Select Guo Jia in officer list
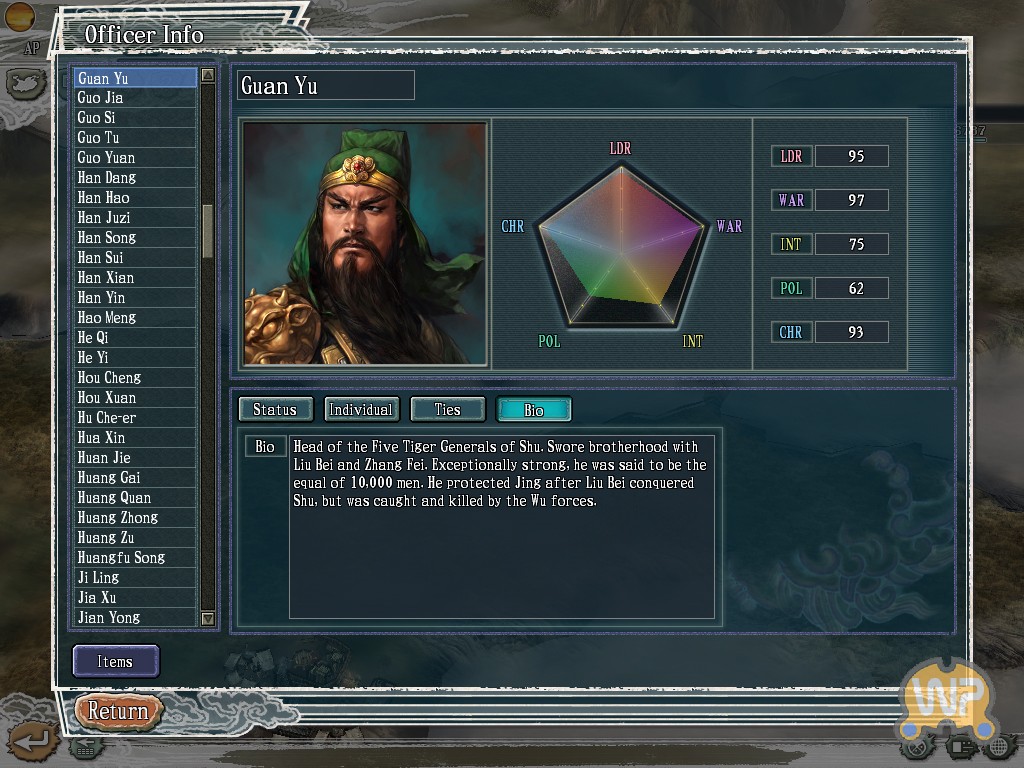1024x768 pixels. 135,98
